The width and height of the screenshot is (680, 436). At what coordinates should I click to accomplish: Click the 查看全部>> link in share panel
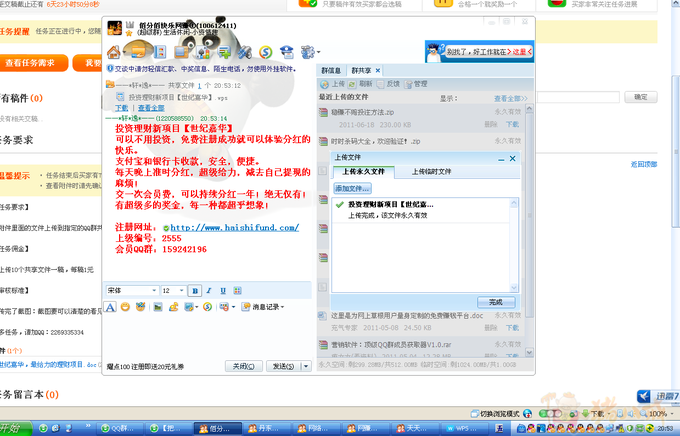(510, 98)
